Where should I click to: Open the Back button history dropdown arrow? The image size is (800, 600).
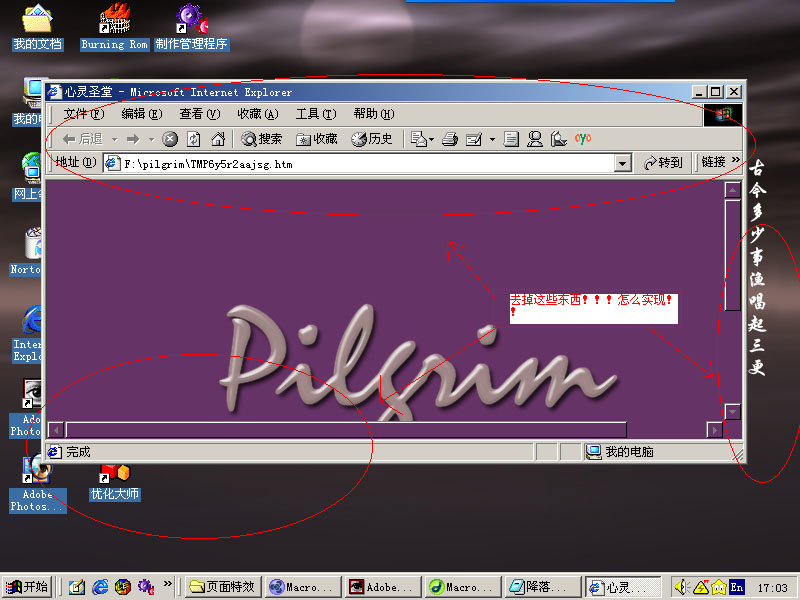115,139
